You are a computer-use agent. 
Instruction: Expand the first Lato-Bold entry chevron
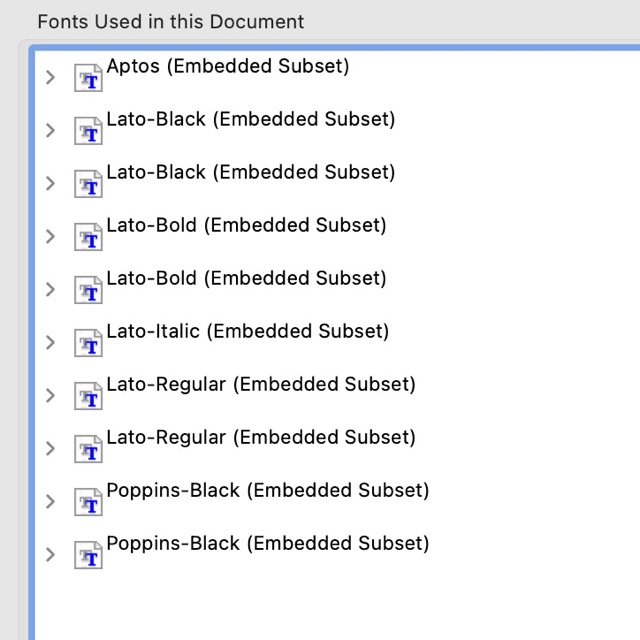point(50,236)
